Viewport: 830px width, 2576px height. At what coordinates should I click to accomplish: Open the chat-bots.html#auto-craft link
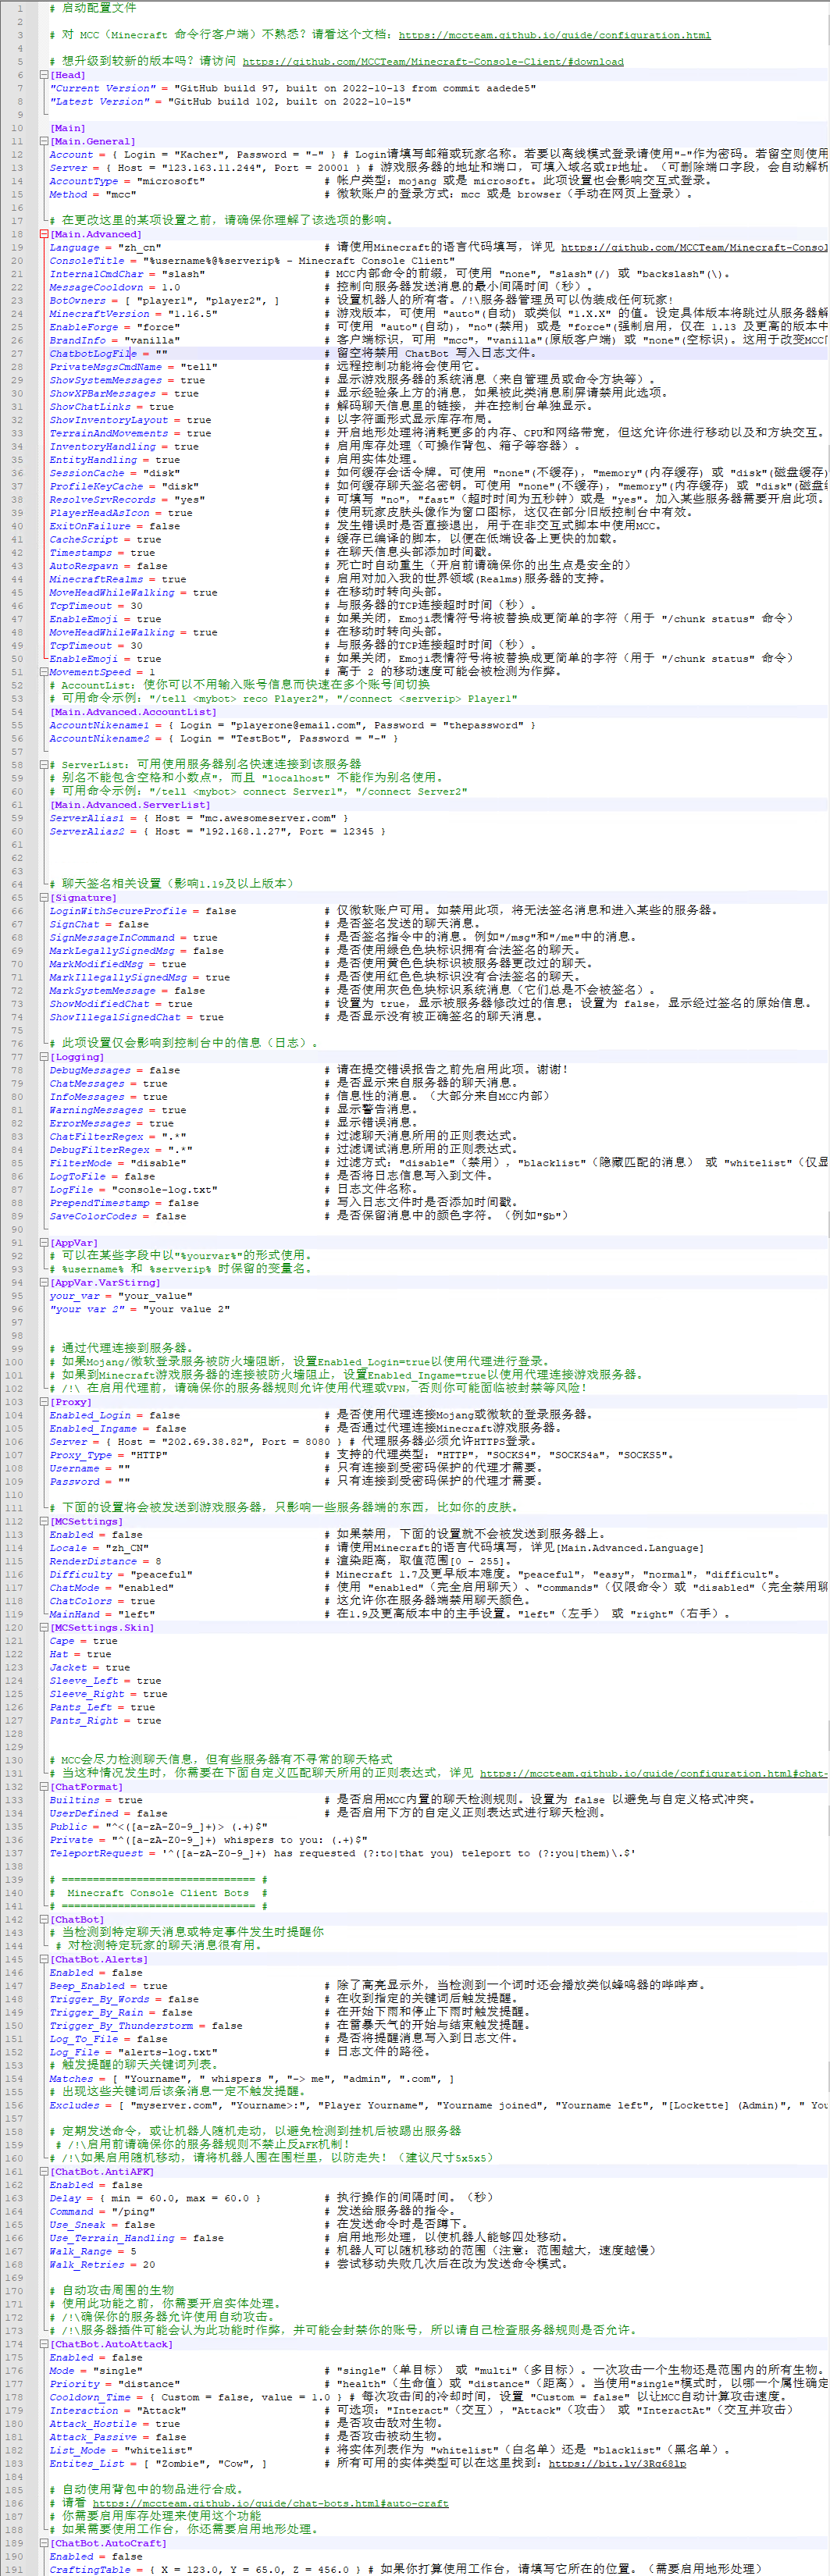click(x=270, y=2504)
